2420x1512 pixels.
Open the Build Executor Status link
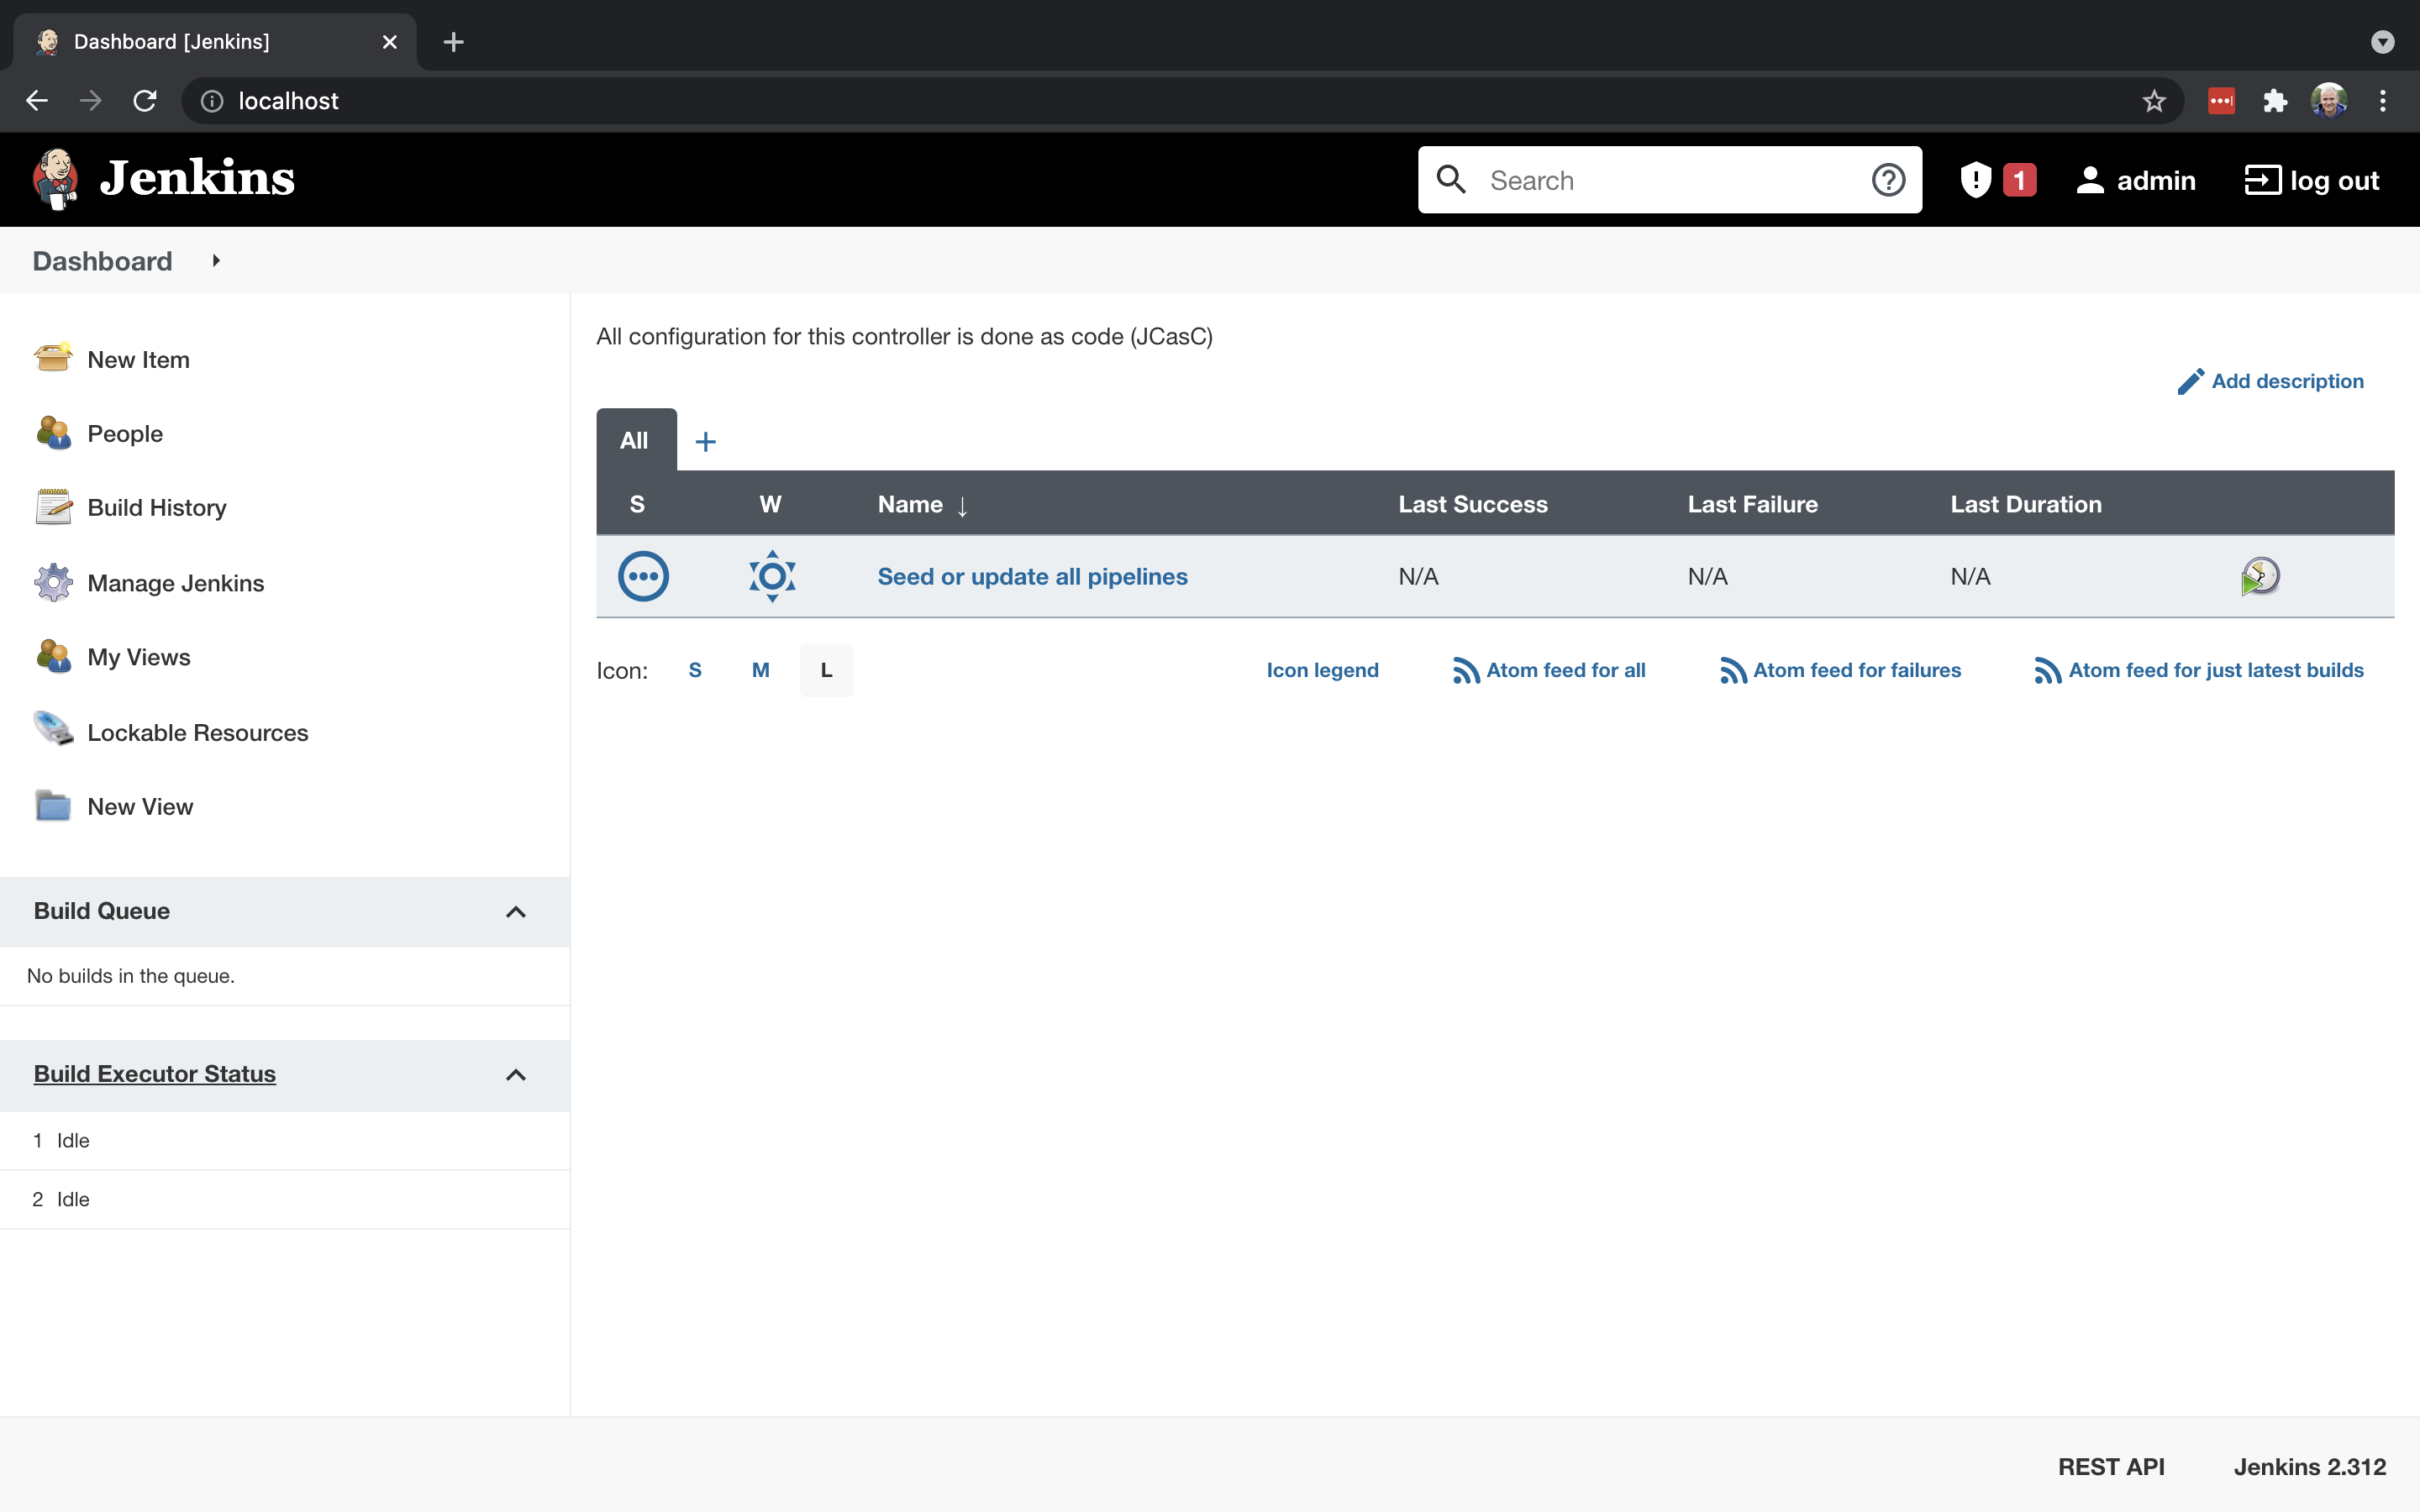tap(155, 1073)
